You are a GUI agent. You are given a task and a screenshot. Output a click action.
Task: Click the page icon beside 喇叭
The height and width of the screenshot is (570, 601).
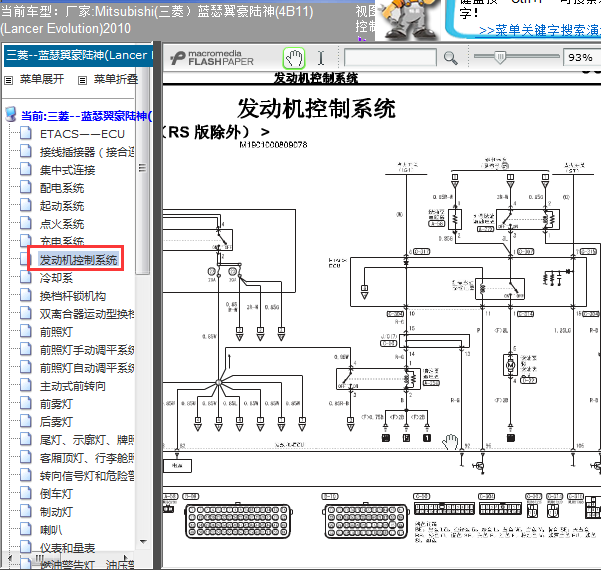point(26,530)
